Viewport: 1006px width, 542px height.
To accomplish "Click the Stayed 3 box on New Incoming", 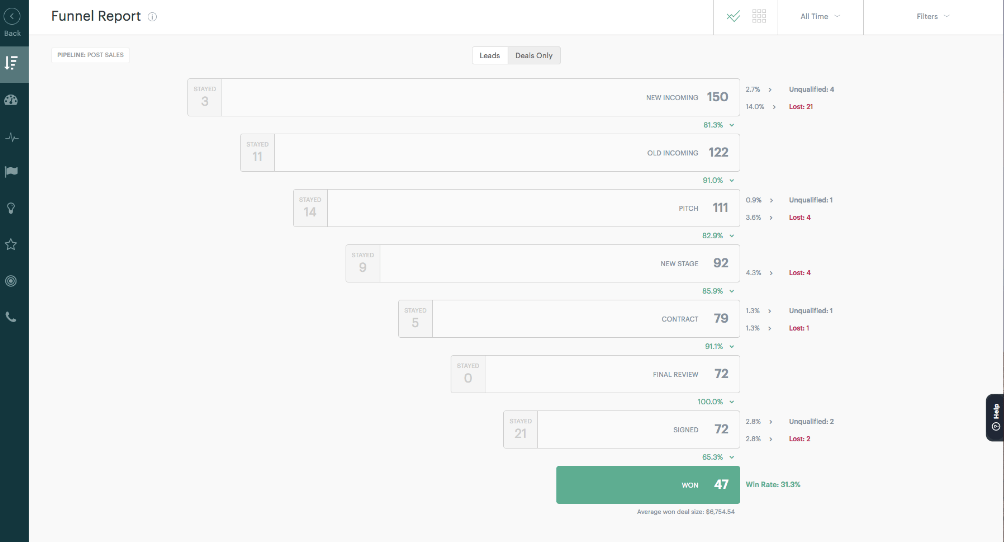I will tap(205, 97).
